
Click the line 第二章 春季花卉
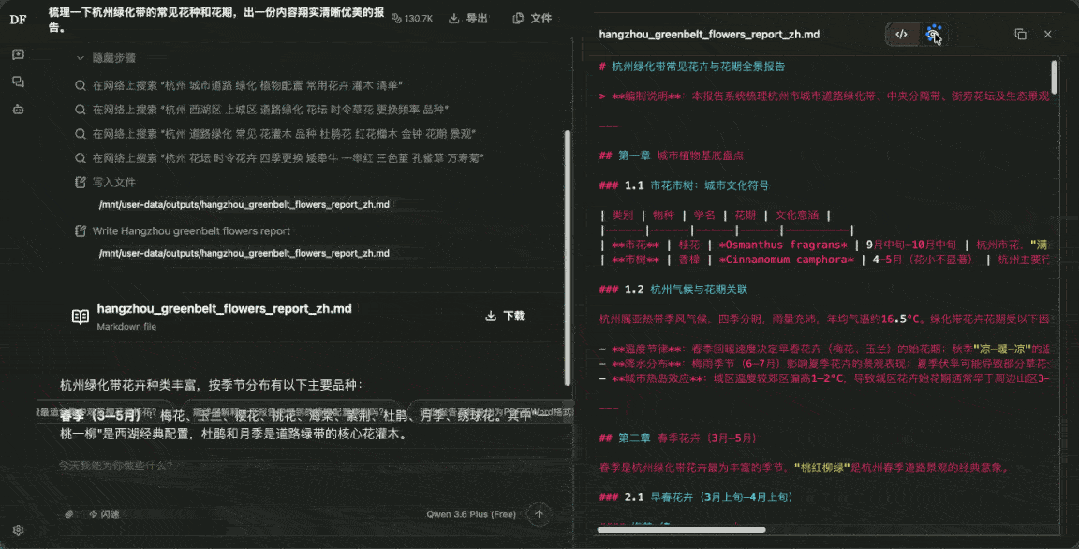click(x=678, y=438)
